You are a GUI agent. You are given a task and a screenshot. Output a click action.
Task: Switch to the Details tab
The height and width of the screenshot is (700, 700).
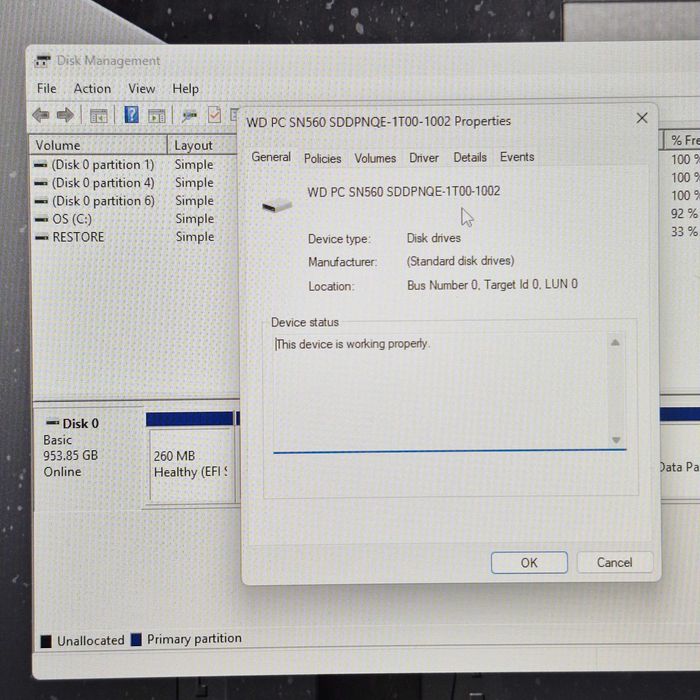[x=470, y=157]
